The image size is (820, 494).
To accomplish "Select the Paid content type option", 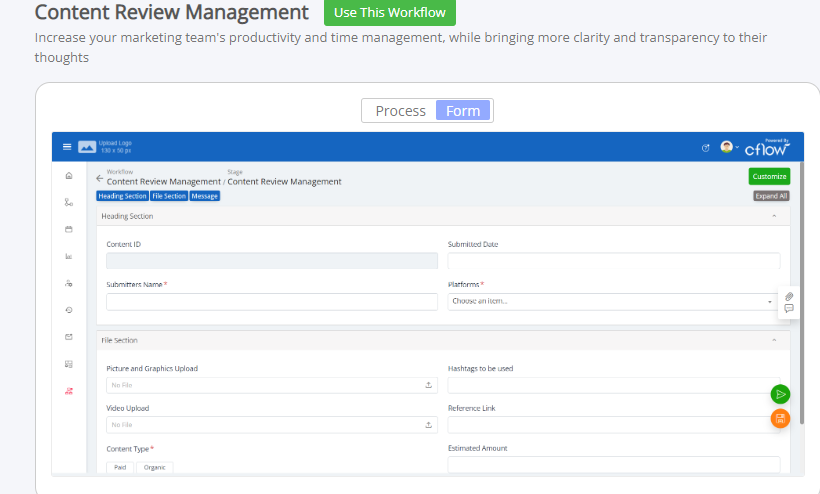I will (120, 467).
